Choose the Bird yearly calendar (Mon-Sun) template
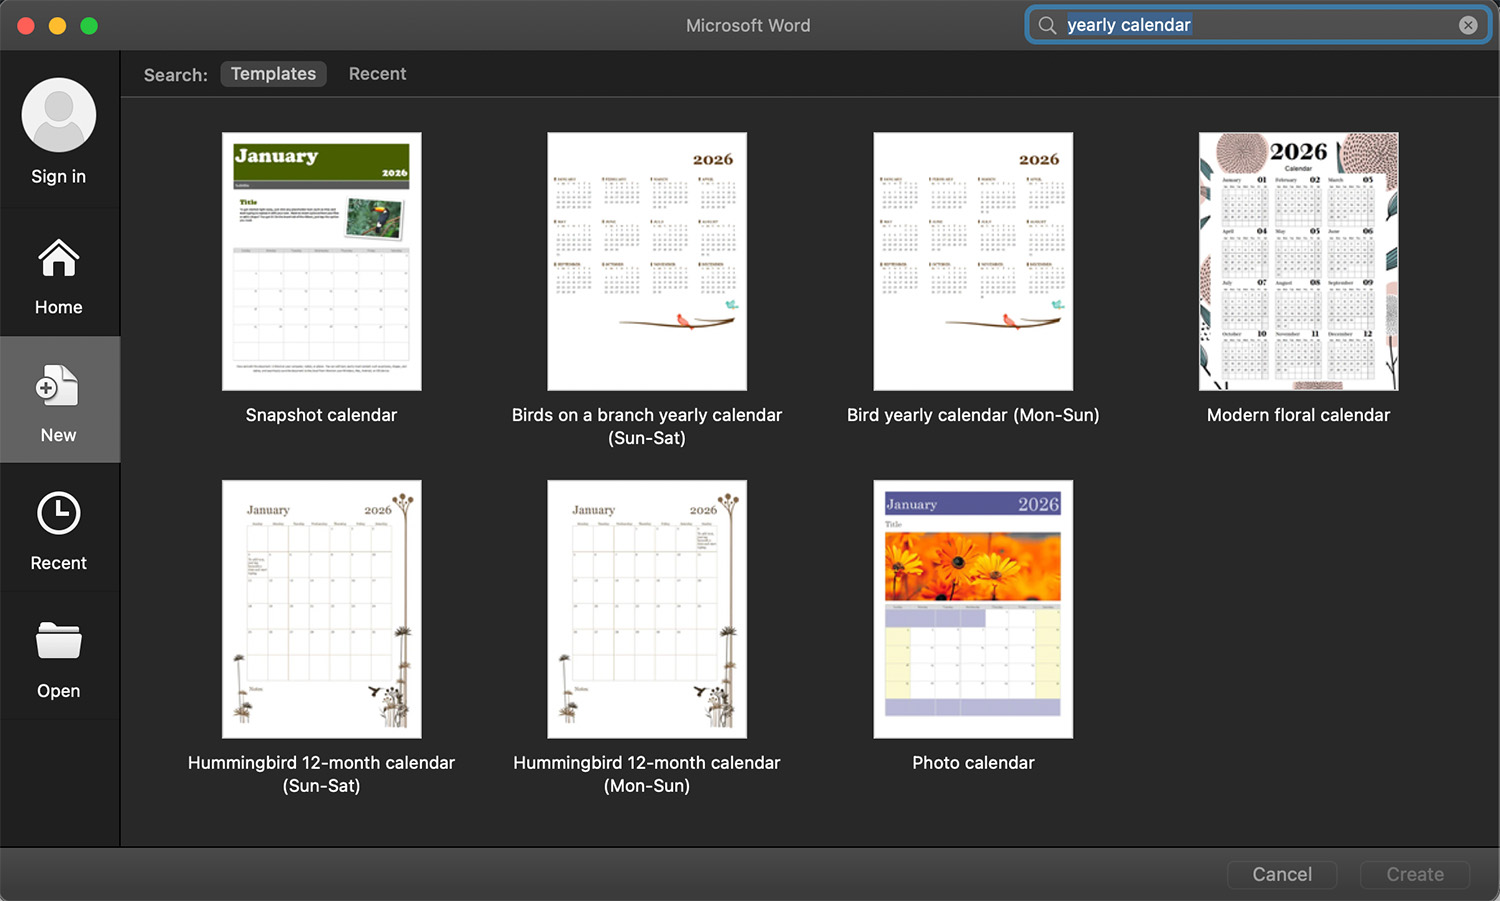The height and width of the screenshot is (901, 1500). pyautogui.click(x=972, y=260)
